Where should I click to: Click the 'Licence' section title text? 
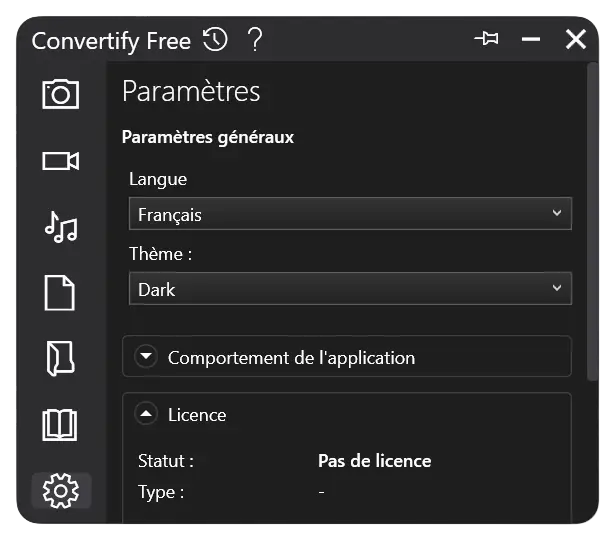point(197,415)
